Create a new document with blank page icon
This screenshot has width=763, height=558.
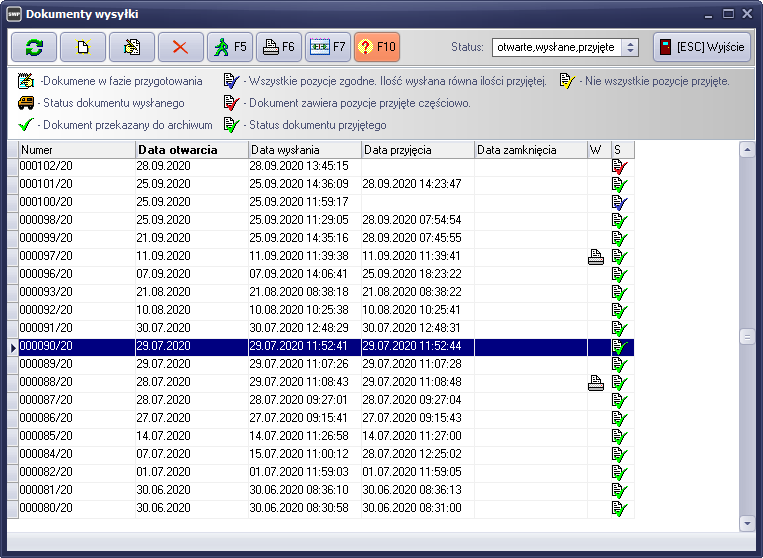point(83,47)
